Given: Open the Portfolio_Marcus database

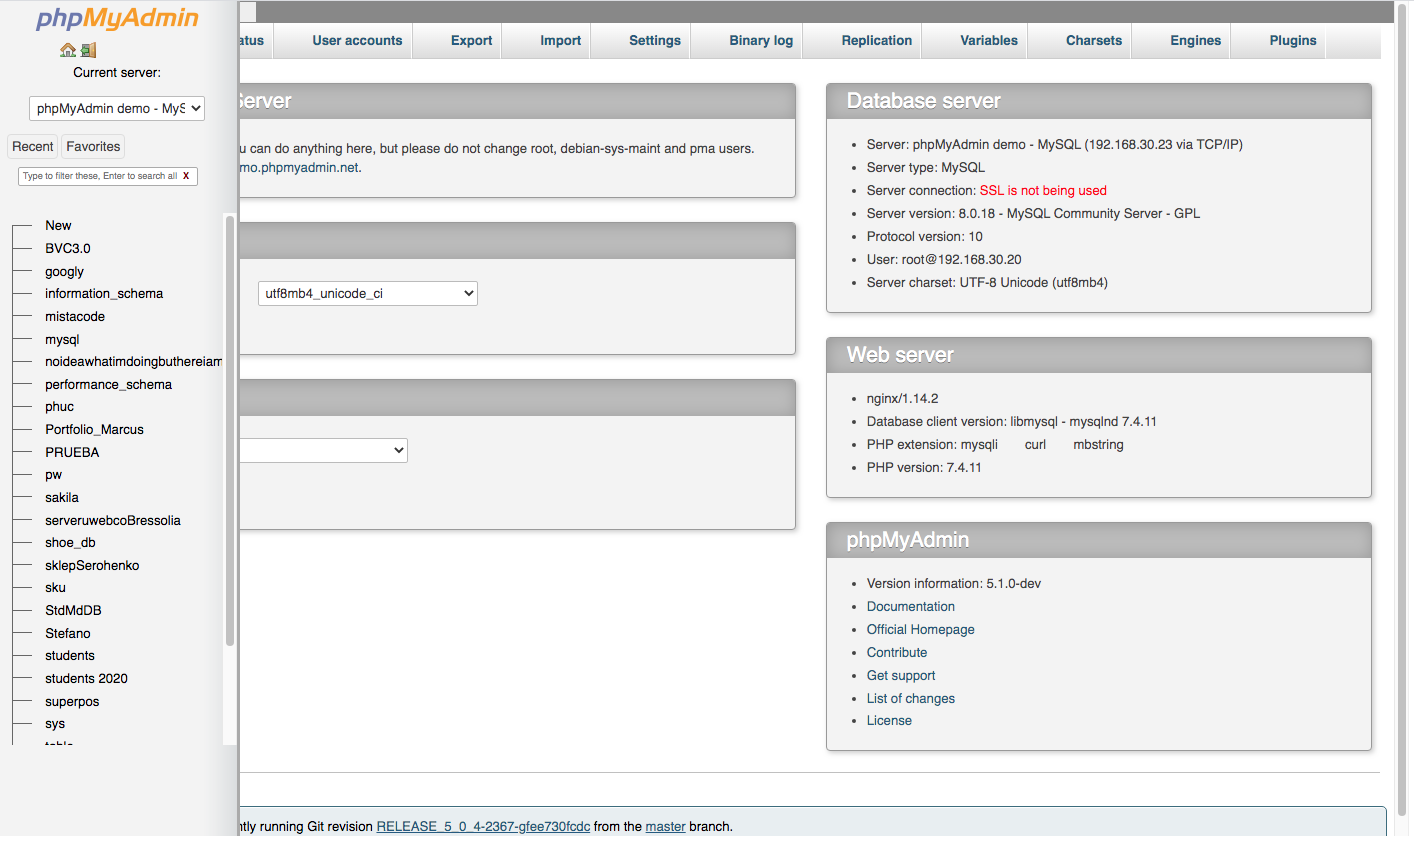Looking at the screenshot, I should point(94,429).
